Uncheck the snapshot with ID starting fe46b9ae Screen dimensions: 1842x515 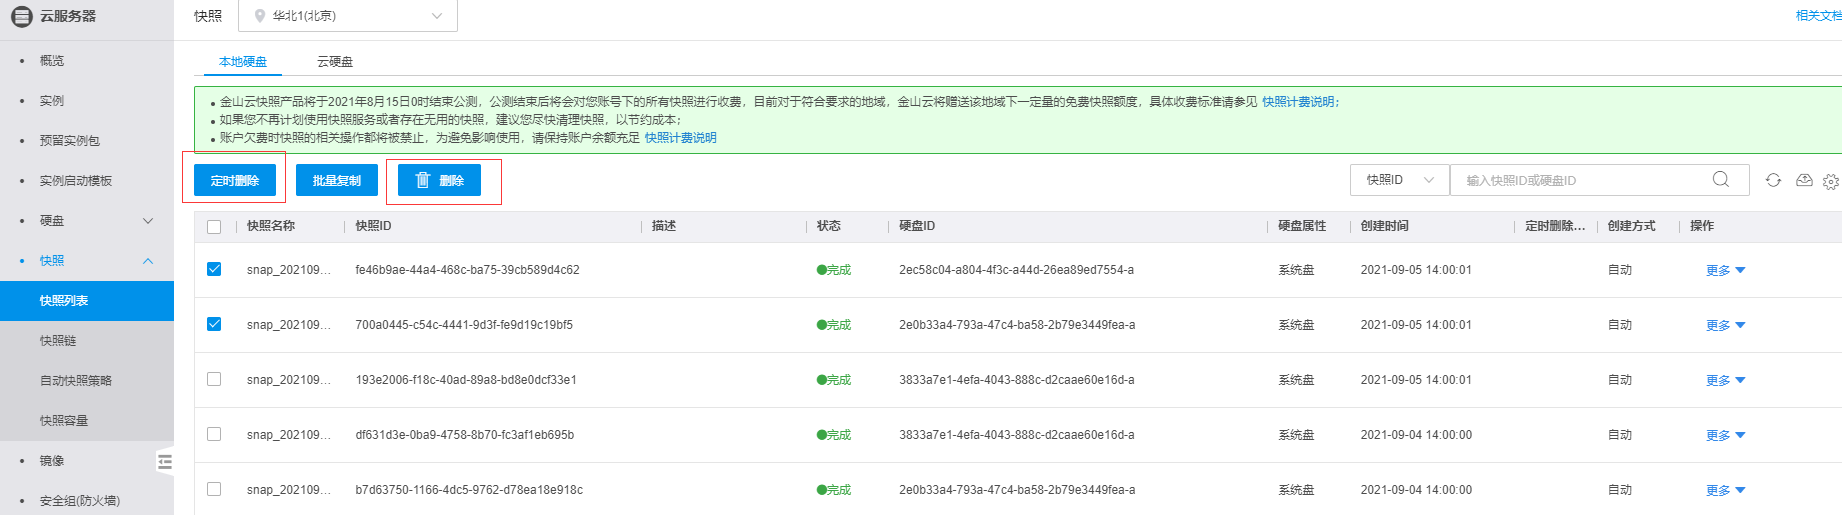[x=214, y=269]
